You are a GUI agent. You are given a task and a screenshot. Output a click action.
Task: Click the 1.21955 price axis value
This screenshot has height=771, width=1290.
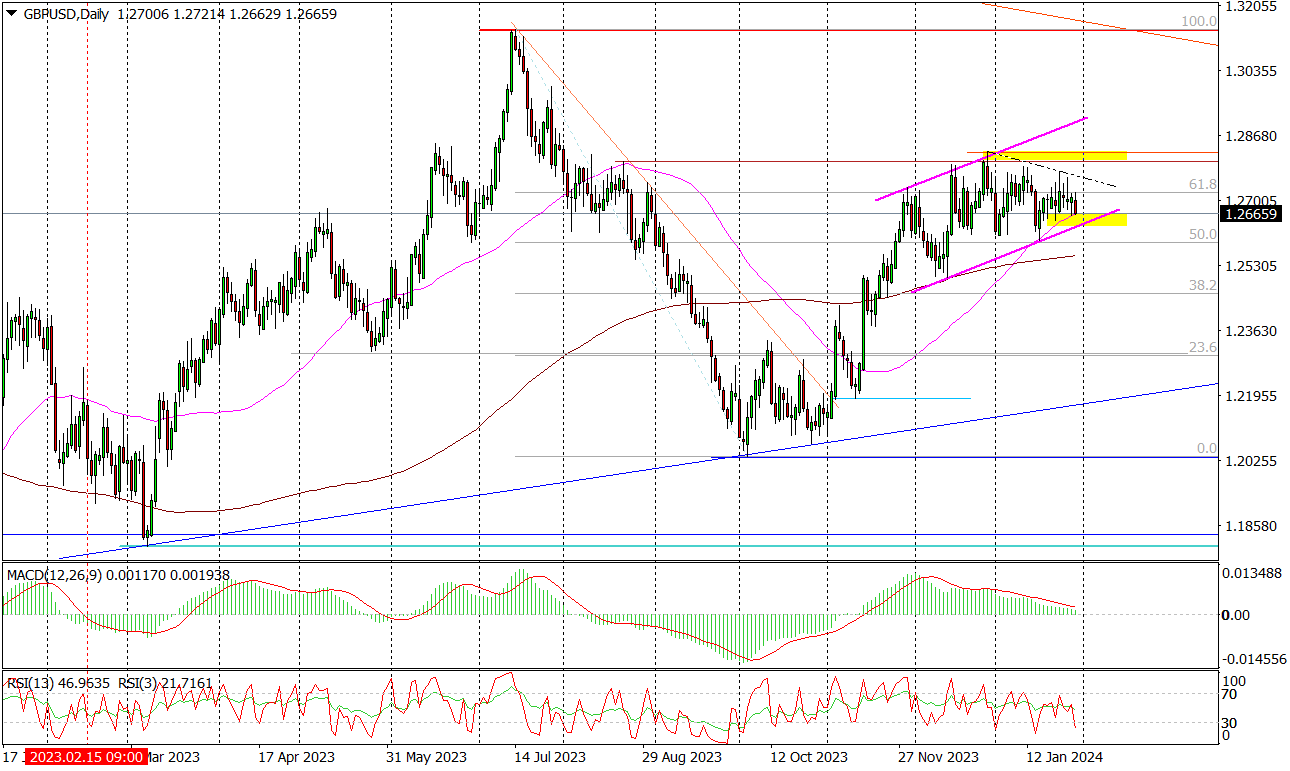click(x=1250, y=396)
